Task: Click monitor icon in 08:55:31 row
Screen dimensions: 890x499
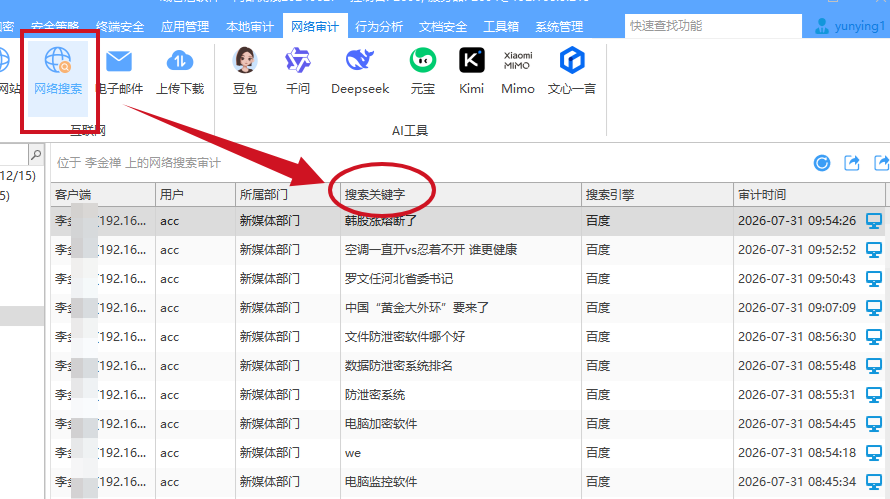Action: point(874,395)
